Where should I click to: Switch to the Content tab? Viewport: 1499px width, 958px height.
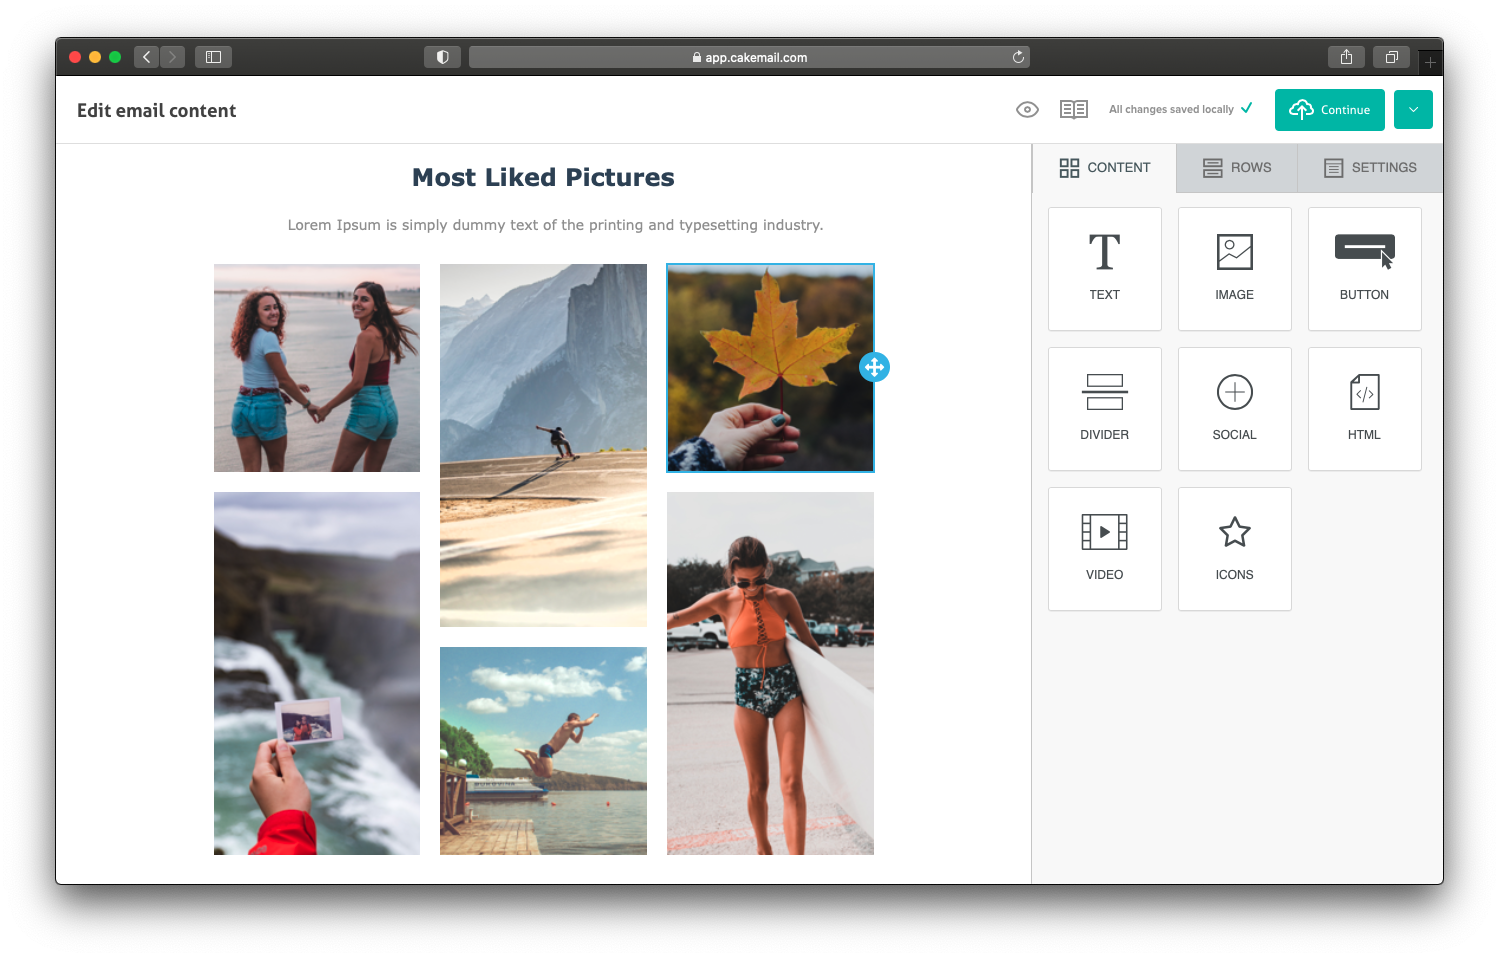point(1104,168)
